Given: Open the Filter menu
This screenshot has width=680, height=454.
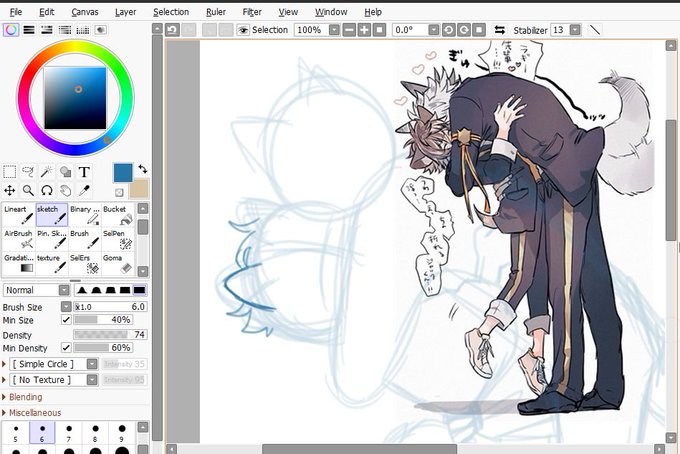Looking at the screenshot, I should click(252, 12).
